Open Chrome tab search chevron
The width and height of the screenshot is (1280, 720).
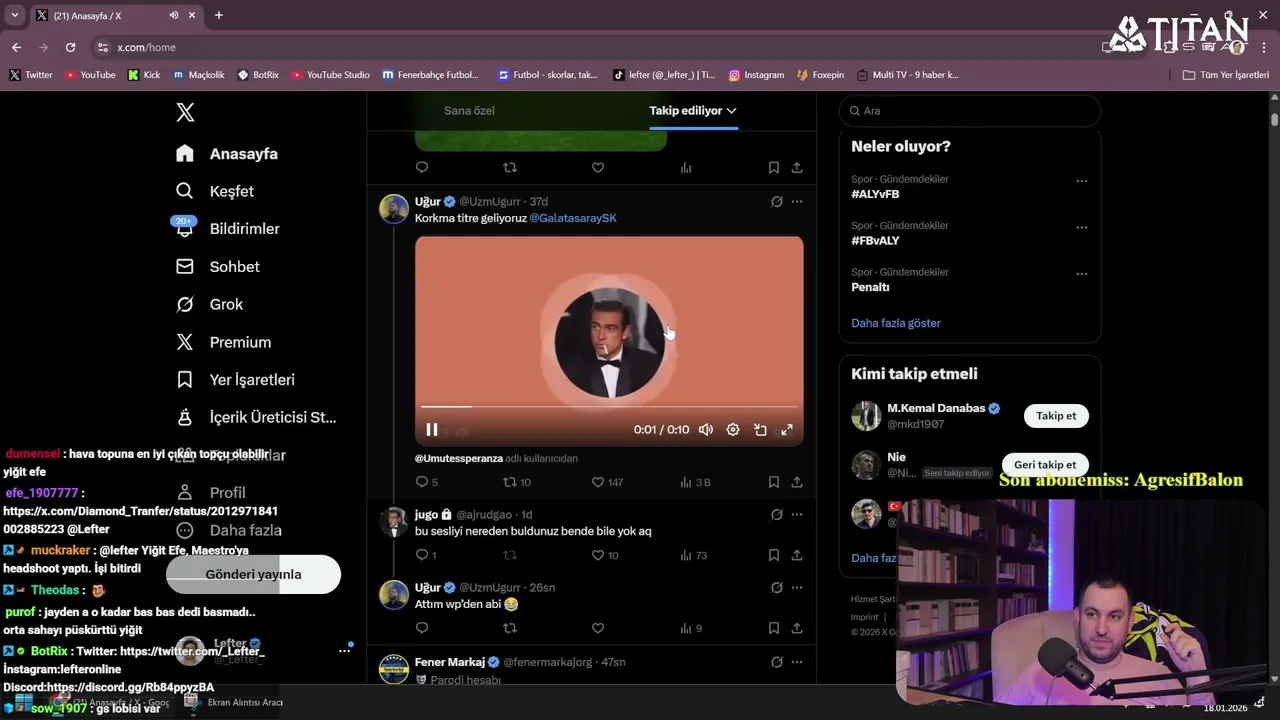pyautogui.click(x=14, y=15)
